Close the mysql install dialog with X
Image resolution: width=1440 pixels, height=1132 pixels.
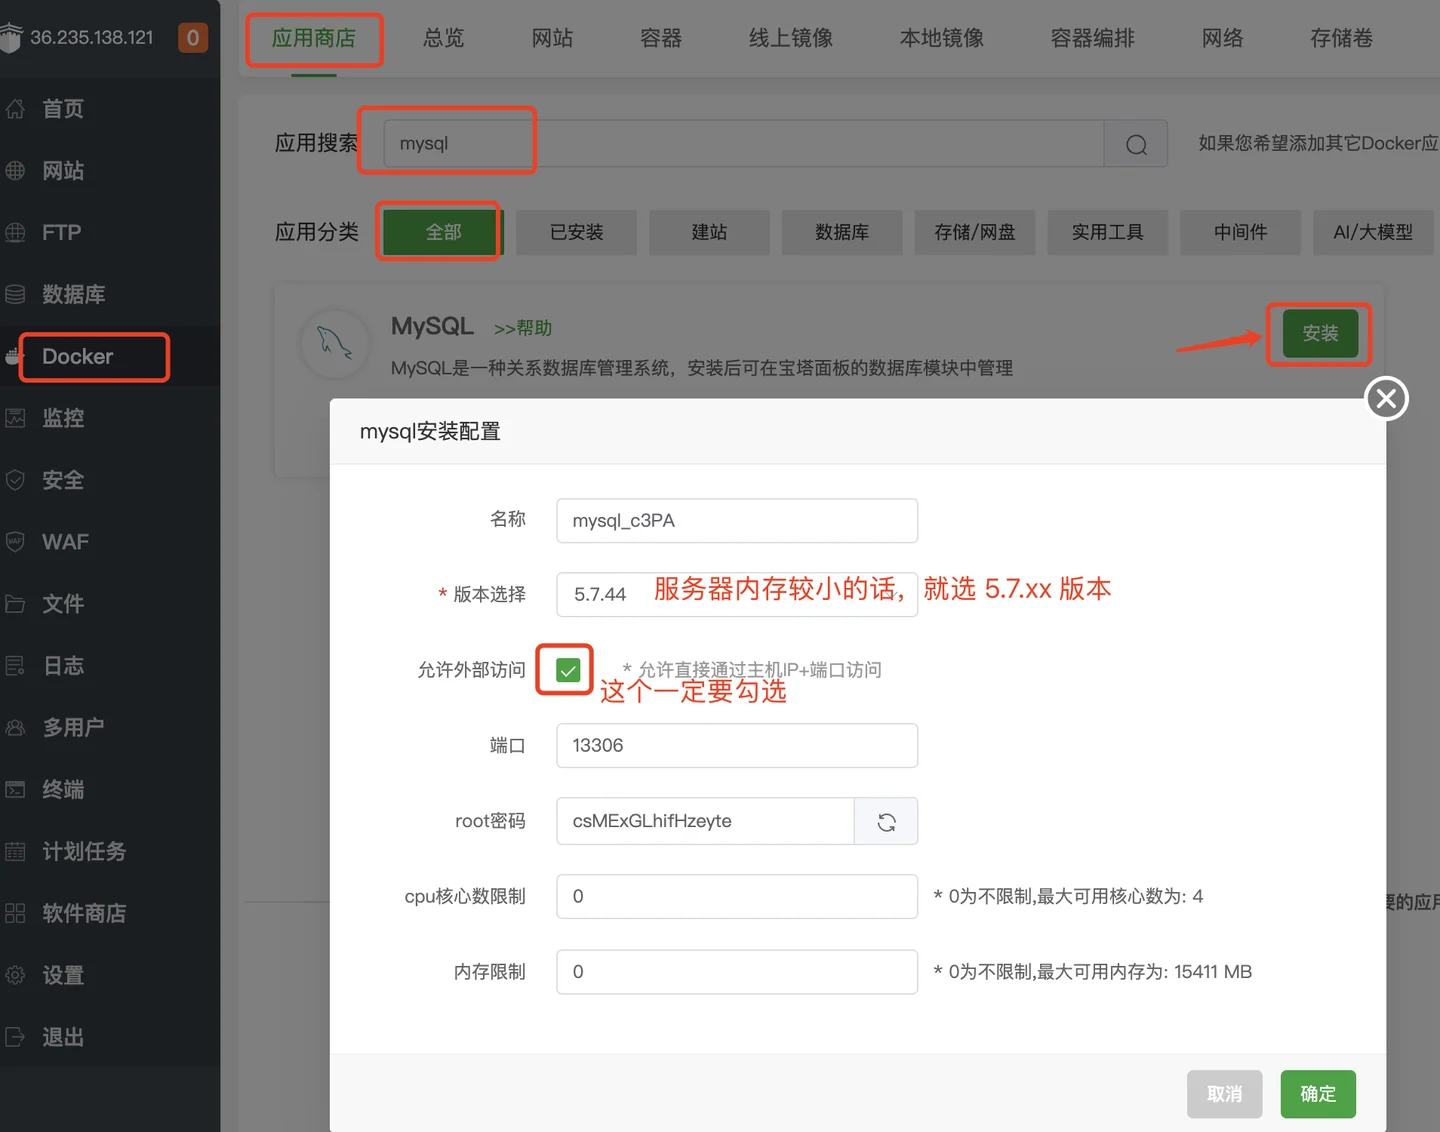tap(1387, 399)
